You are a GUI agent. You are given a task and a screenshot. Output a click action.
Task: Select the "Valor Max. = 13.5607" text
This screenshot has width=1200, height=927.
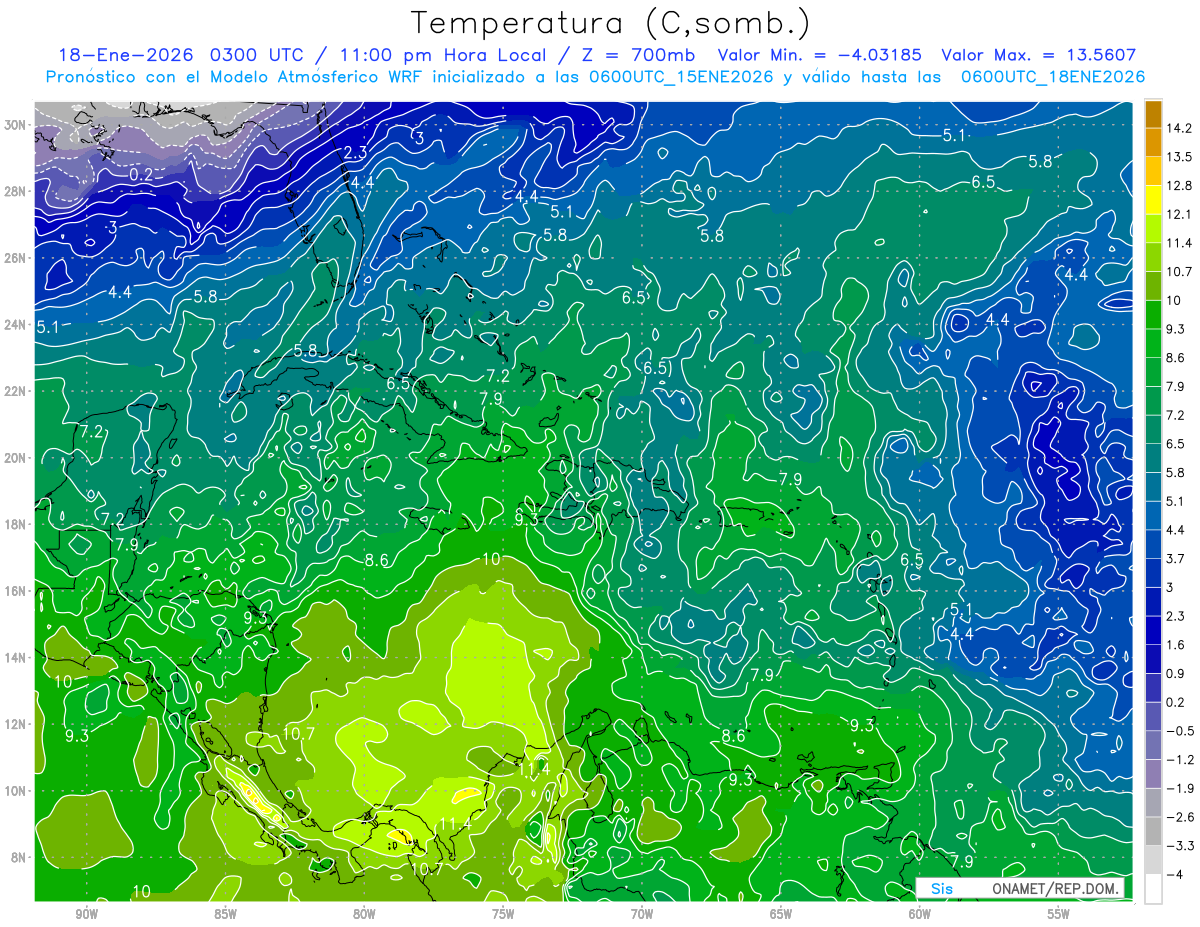(x=1039, y=55)
